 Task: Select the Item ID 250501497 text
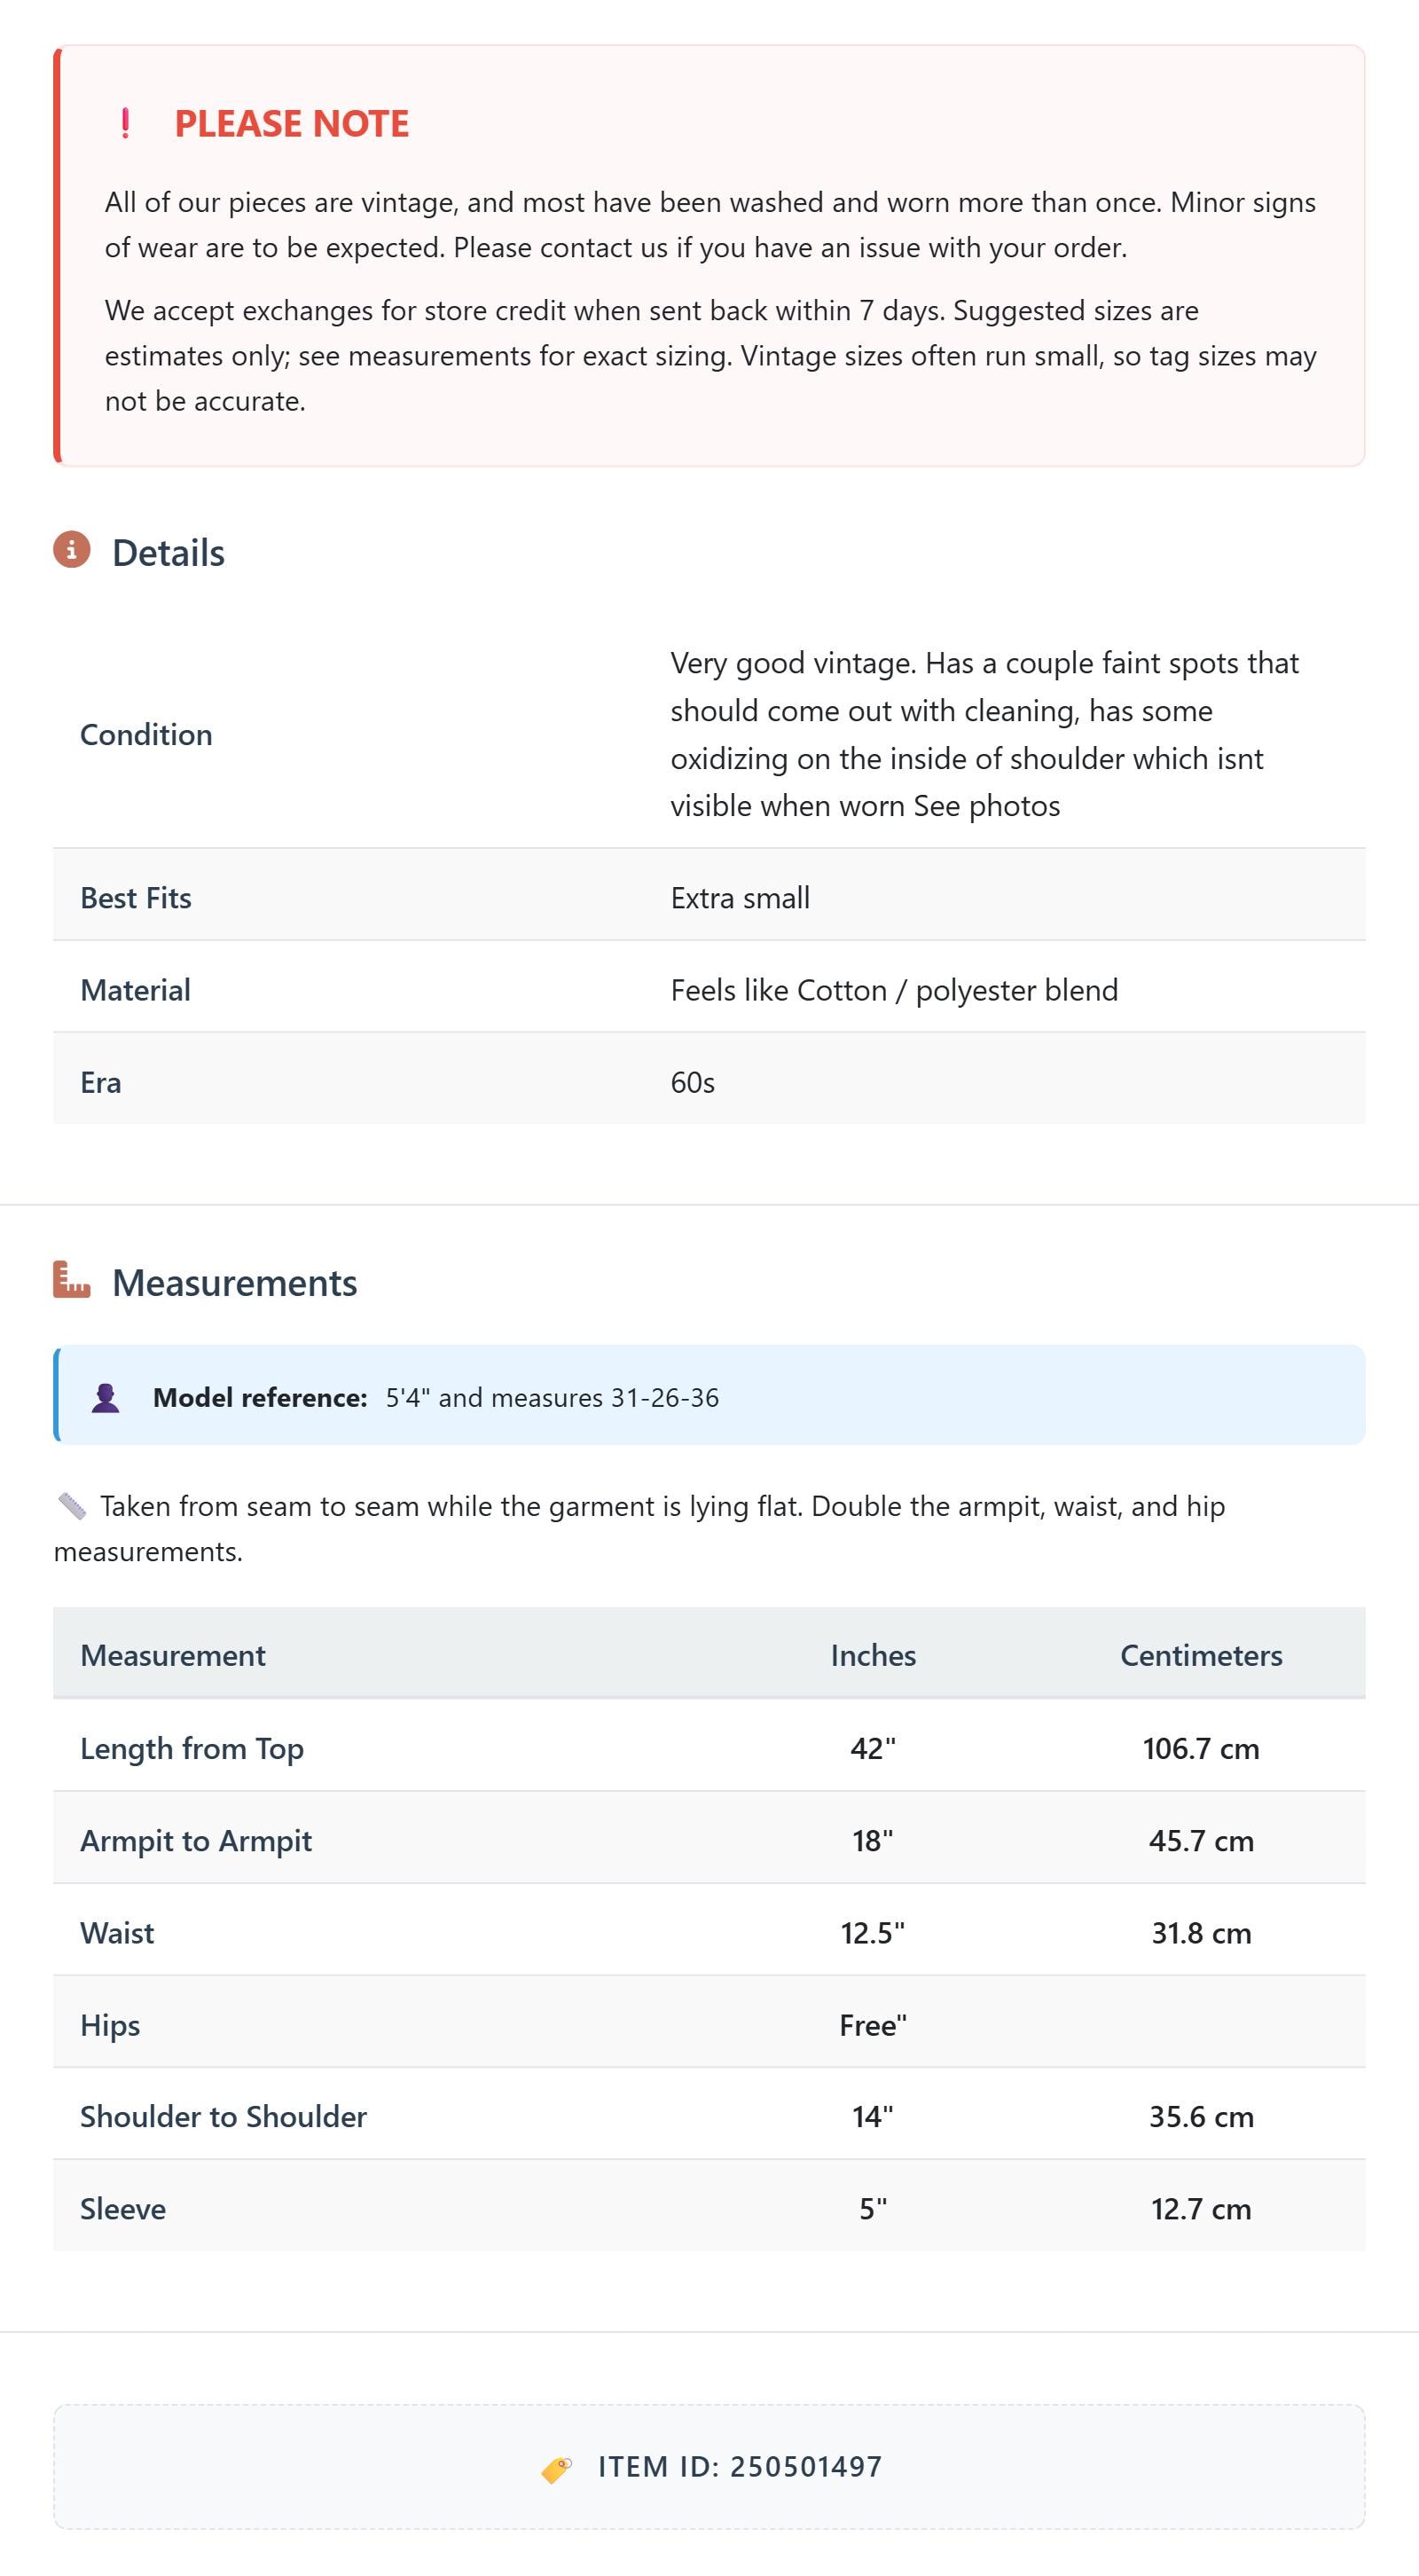pos(740,2467)
